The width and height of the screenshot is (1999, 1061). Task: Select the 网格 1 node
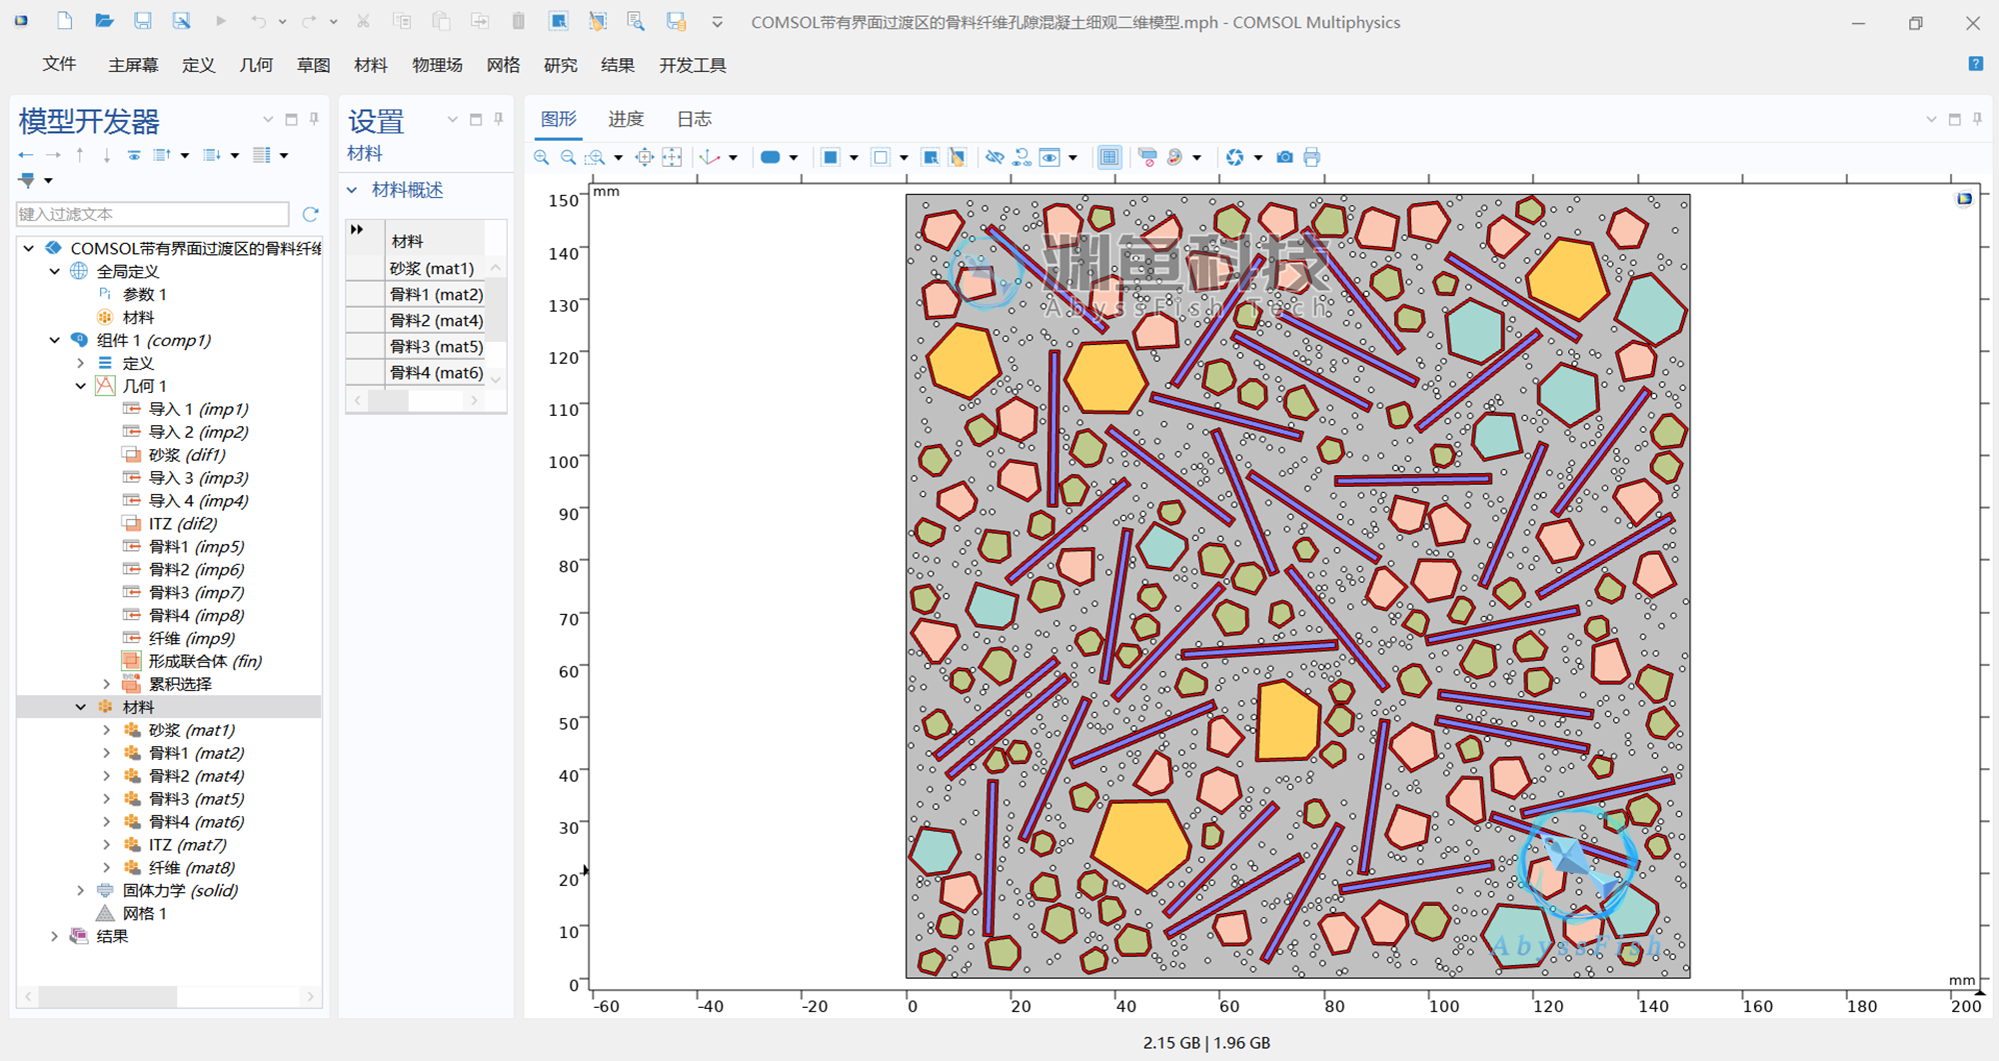pos(145,913)
